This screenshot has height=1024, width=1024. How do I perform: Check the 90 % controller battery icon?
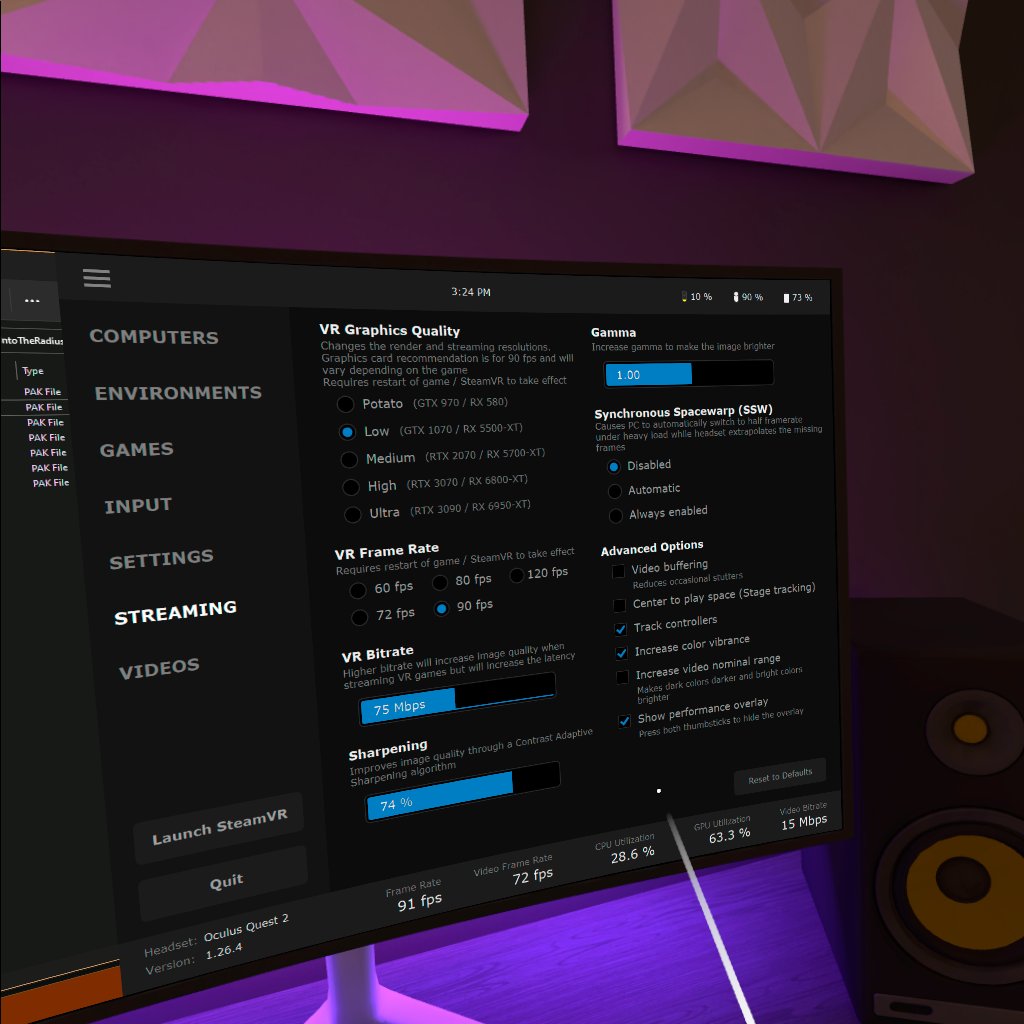tap(735, 297)
